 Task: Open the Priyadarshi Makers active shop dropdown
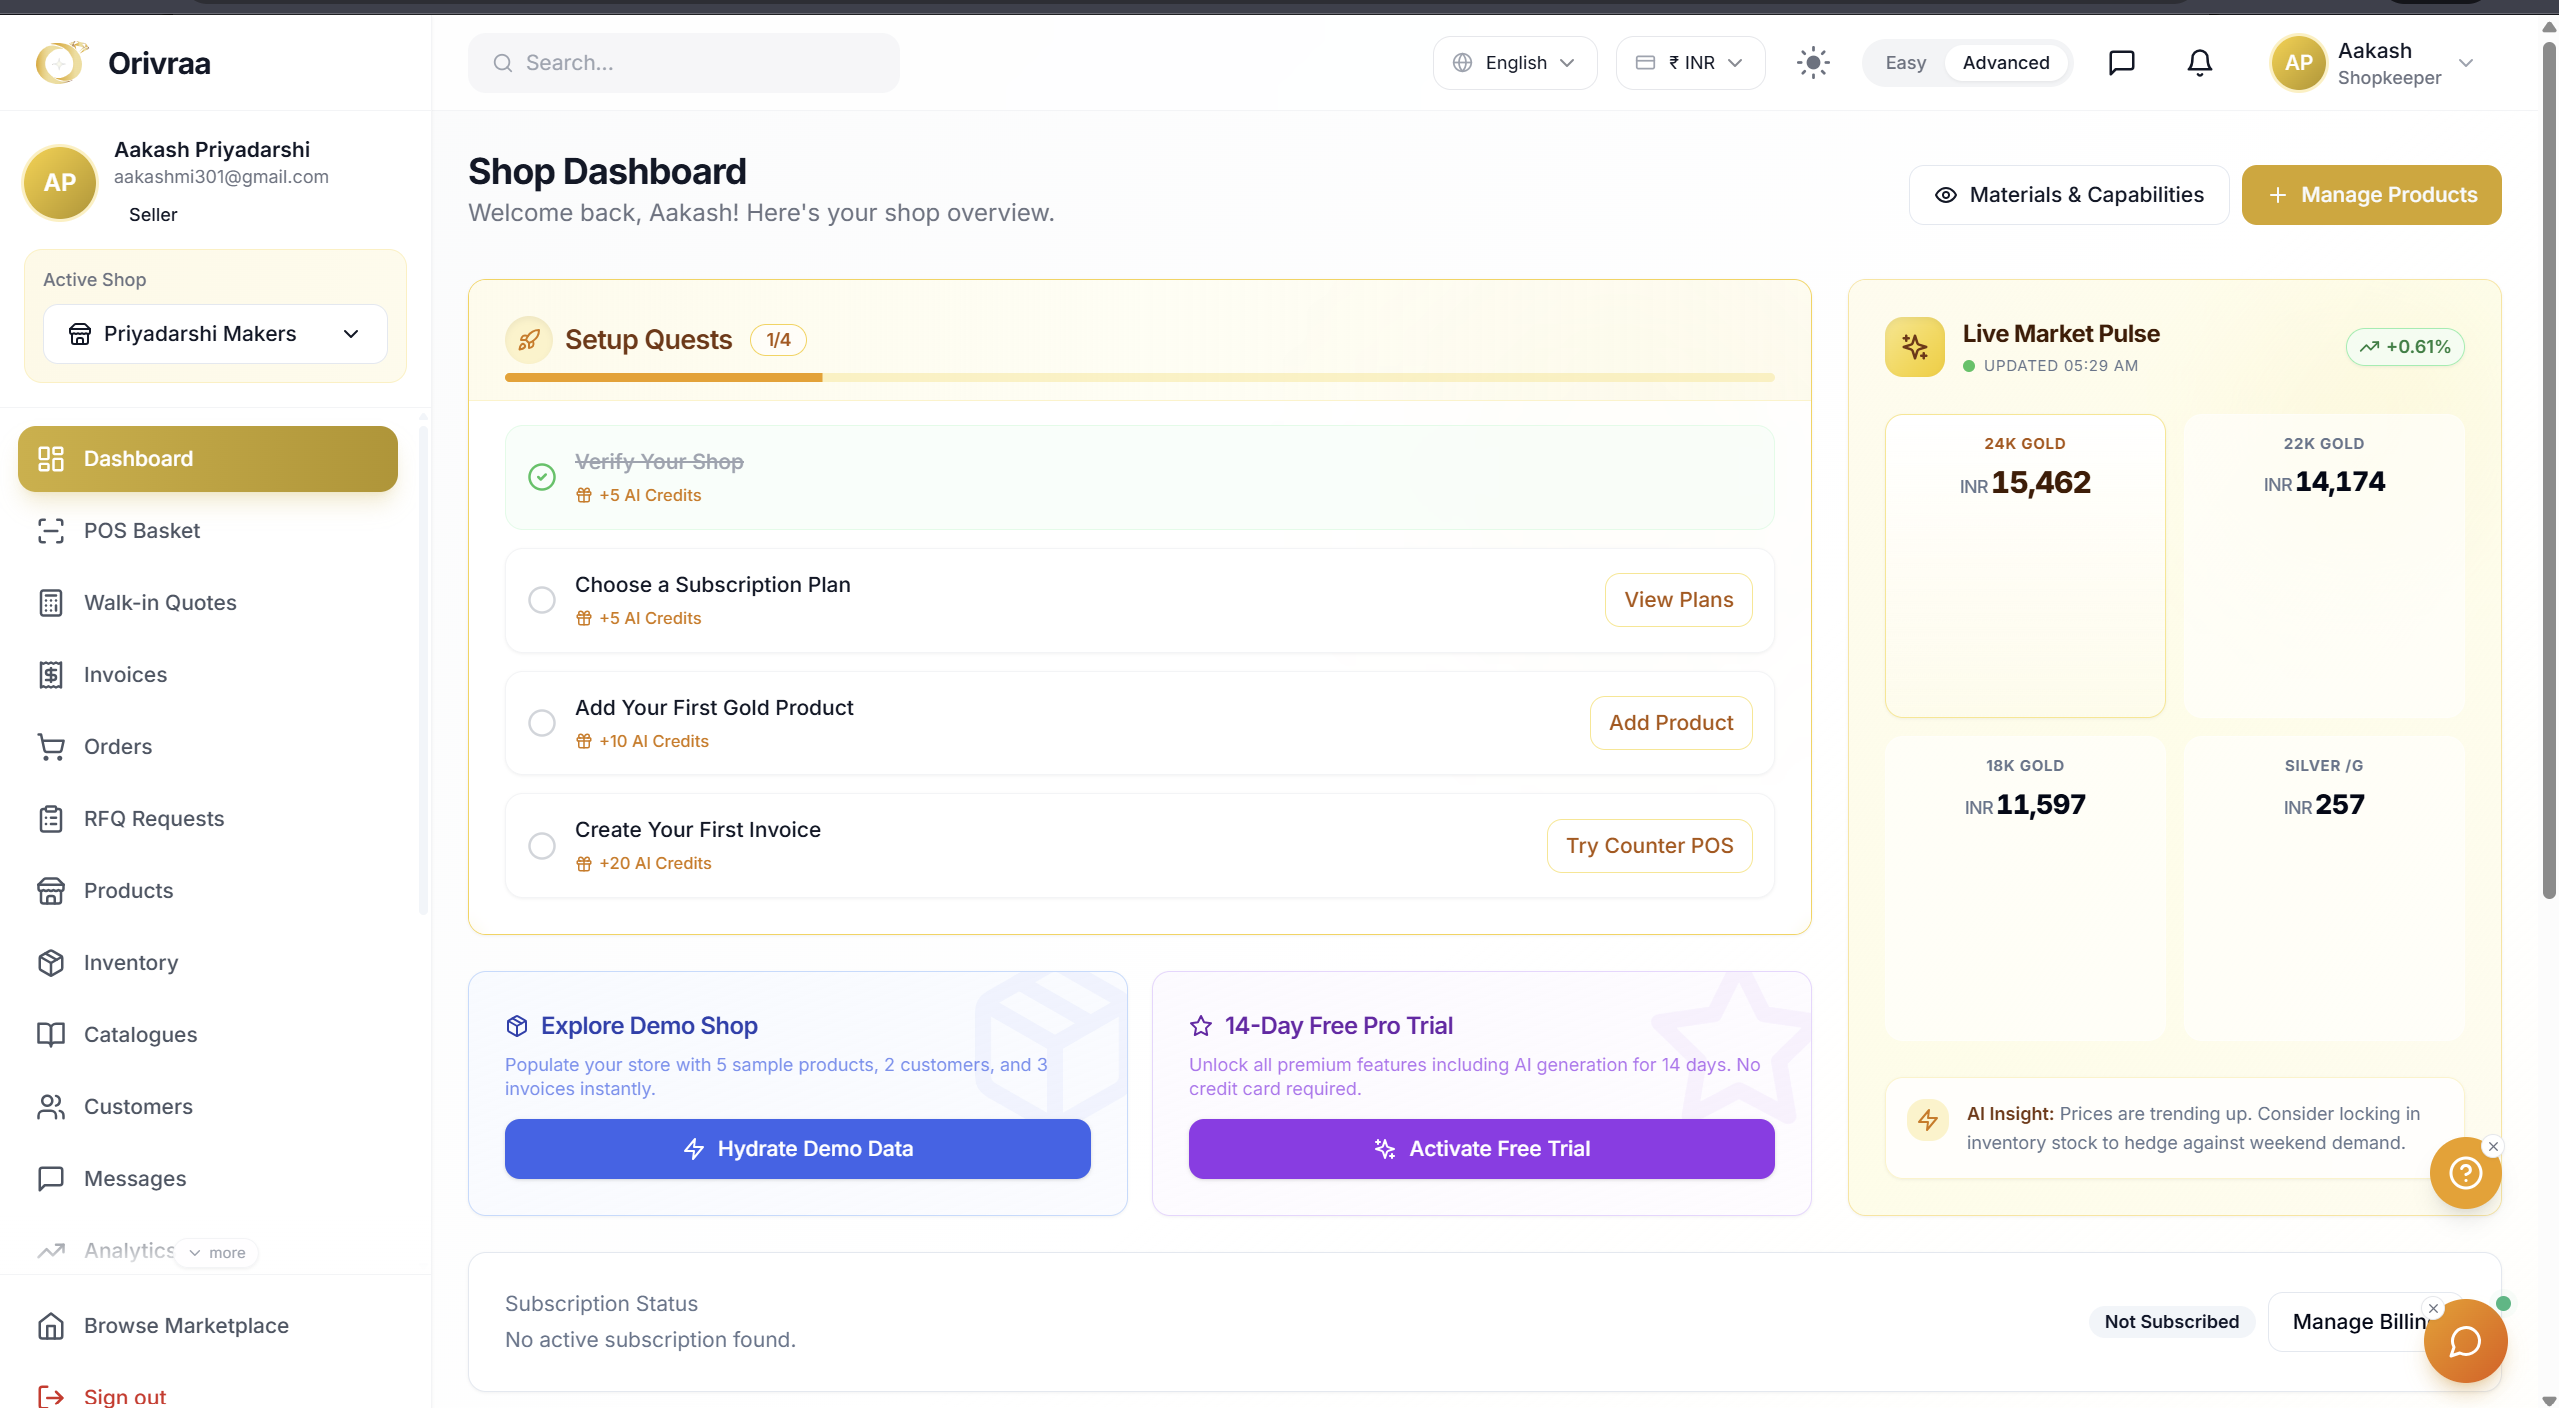point(215,334)
